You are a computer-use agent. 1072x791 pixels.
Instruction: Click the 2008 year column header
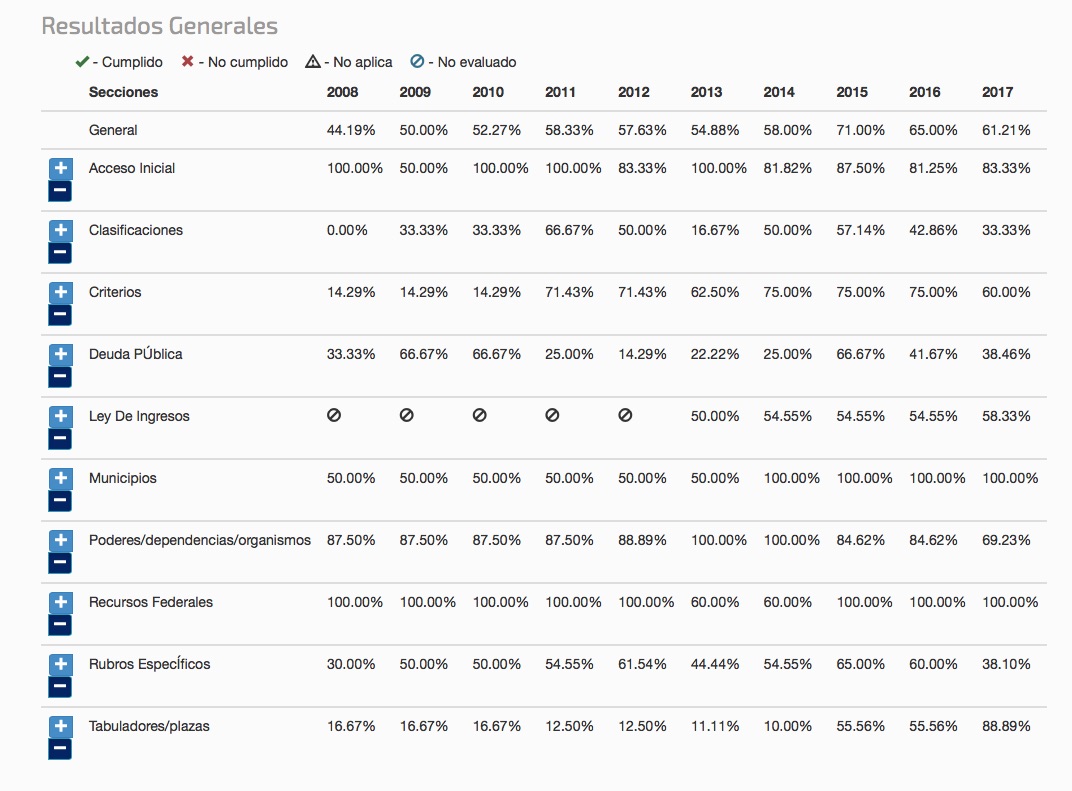click(x=342, y=92)
